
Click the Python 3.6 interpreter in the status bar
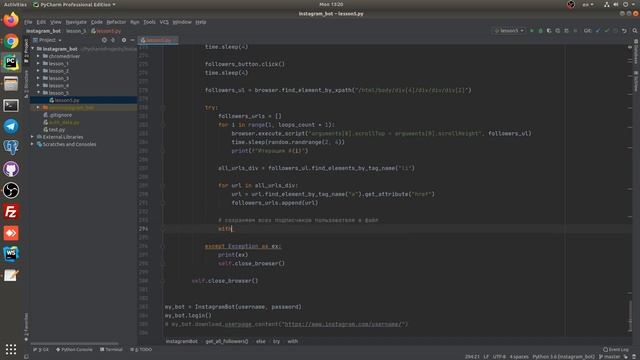coord(564,357)
